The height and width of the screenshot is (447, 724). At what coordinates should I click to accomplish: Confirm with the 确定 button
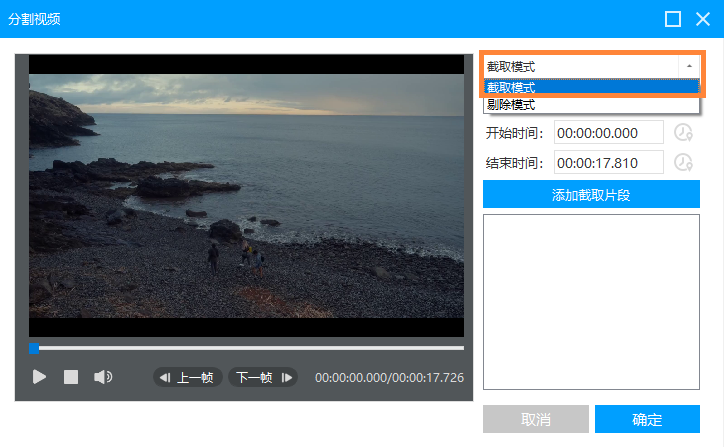pos(647,419)
